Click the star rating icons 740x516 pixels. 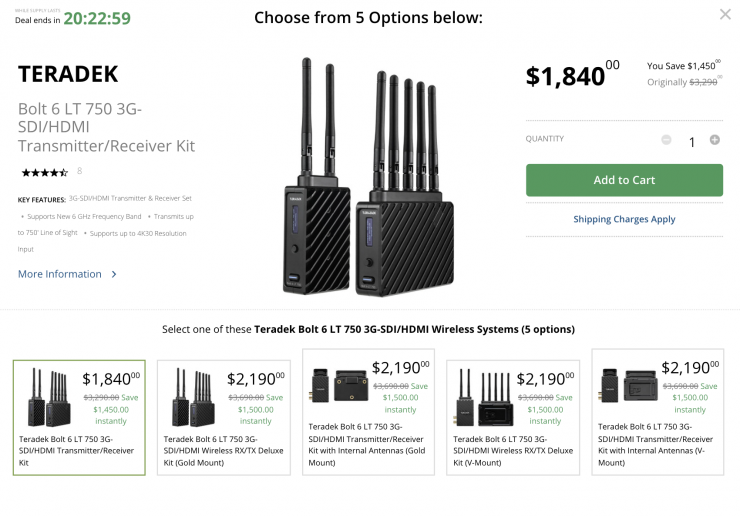pyautogui.click(x=44, y=172)
